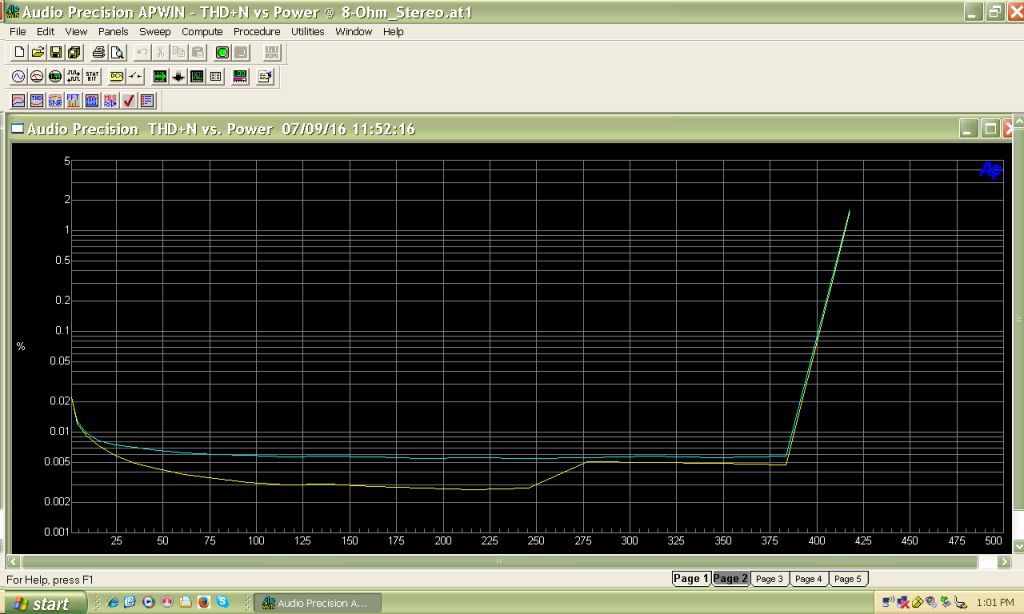Image resolution: width=1024 pixels, height=614 pixels.
Task: Run the THD quick test icon
Action: 37,101
